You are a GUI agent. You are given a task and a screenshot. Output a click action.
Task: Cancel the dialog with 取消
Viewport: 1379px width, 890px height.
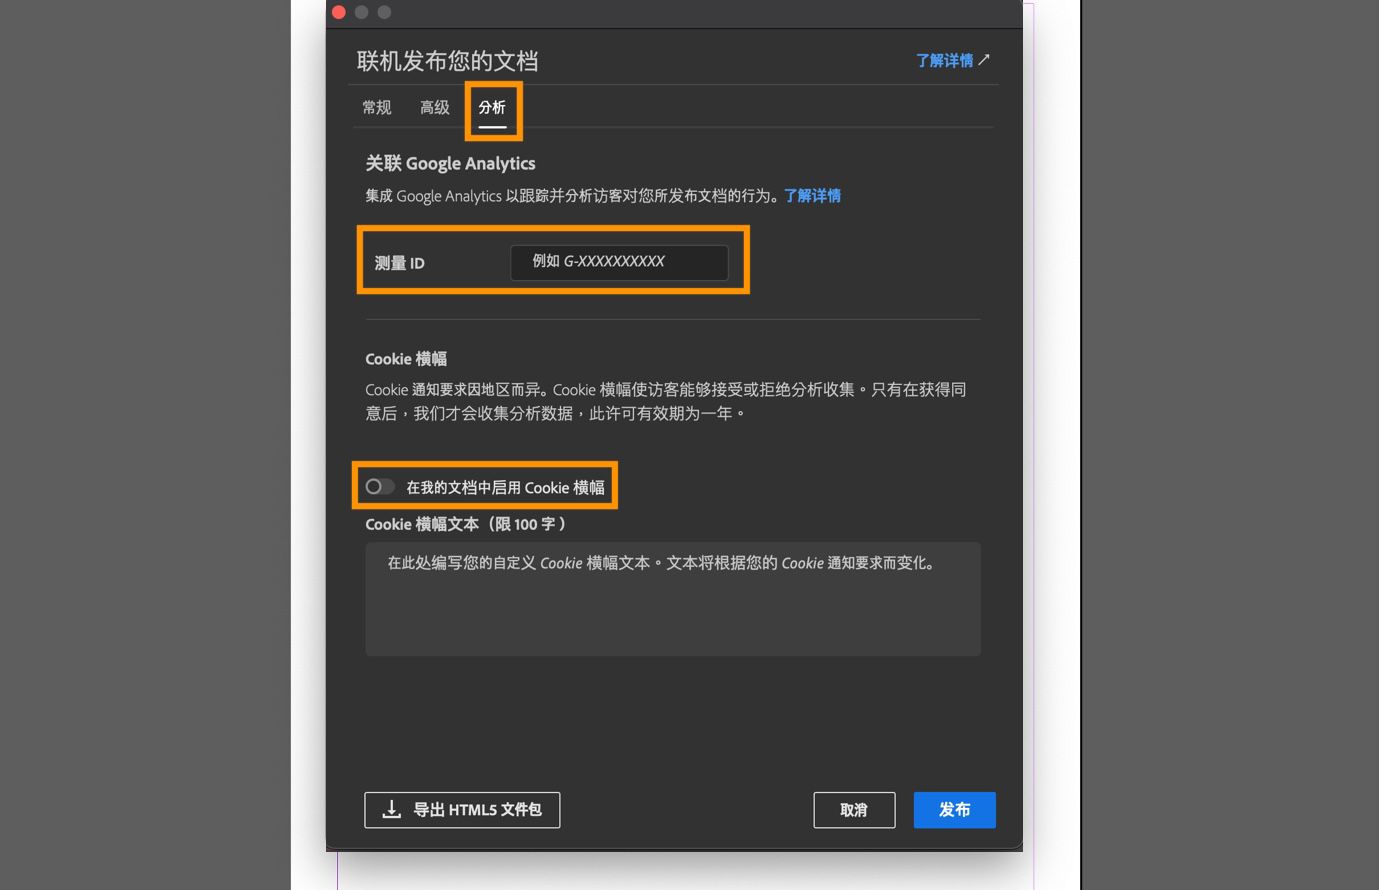pos(854,810)
